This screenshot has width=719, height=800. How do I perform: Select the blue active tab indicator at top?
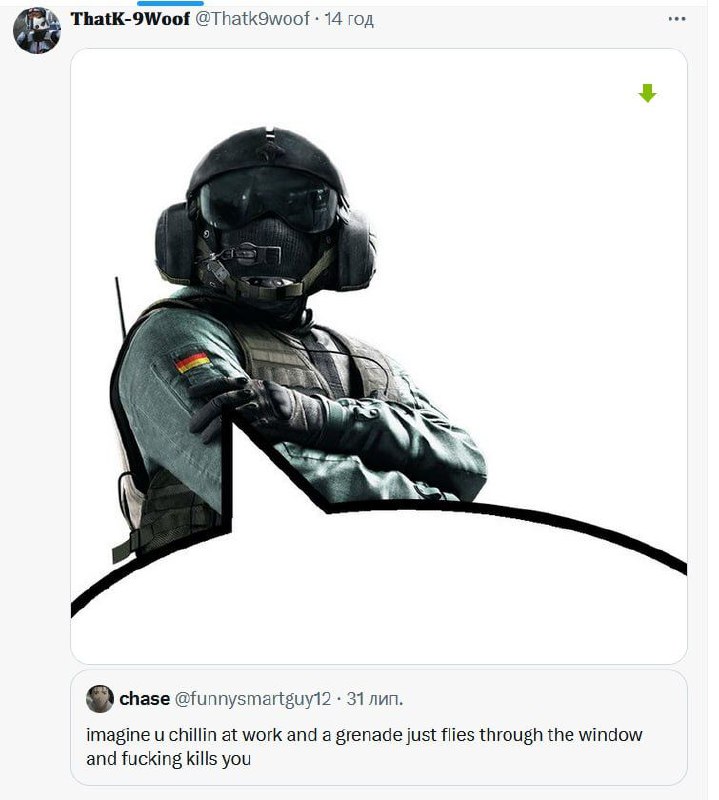point(170,3)
